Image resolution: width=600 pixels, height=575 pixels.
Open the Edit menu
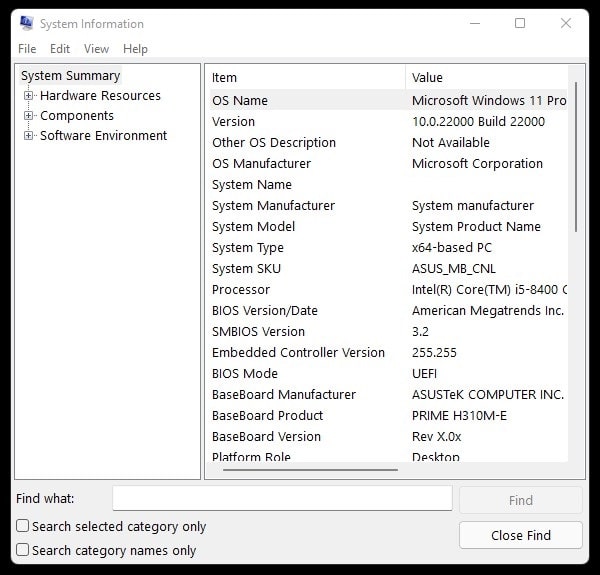coord(60,49)
